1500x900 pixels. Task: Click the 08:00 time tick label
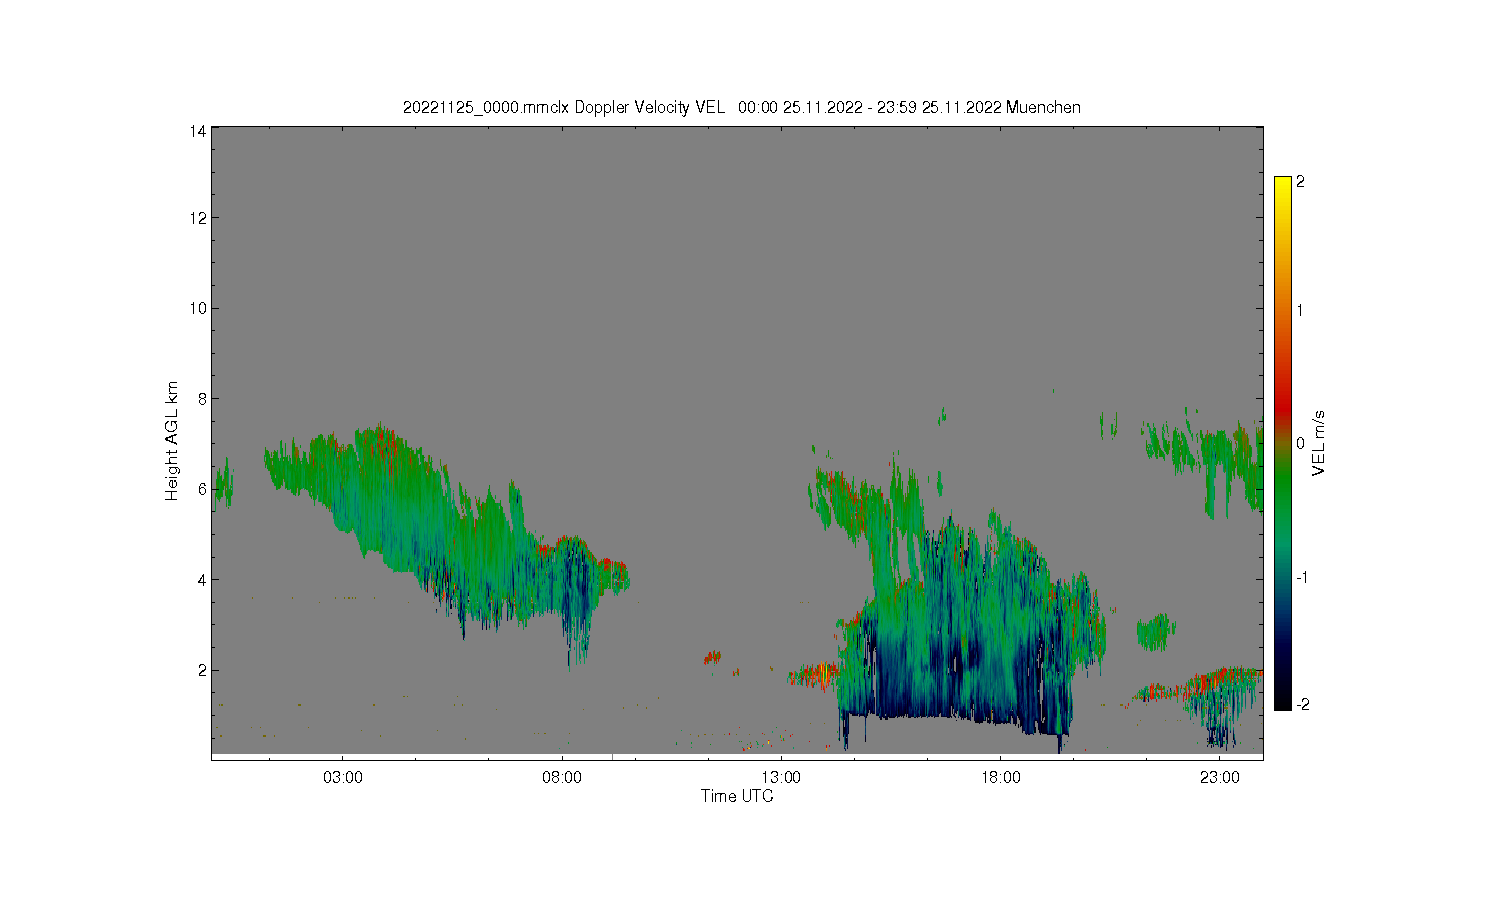point(562,778)
